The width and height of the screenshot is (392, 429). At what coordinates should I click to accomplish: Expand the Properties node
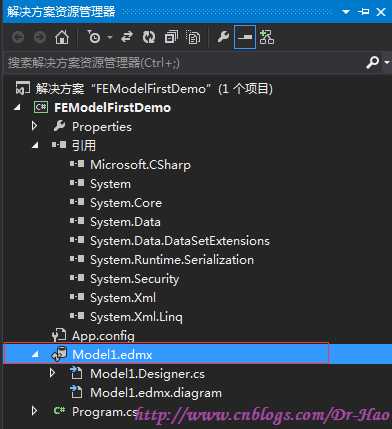point(35,126)
